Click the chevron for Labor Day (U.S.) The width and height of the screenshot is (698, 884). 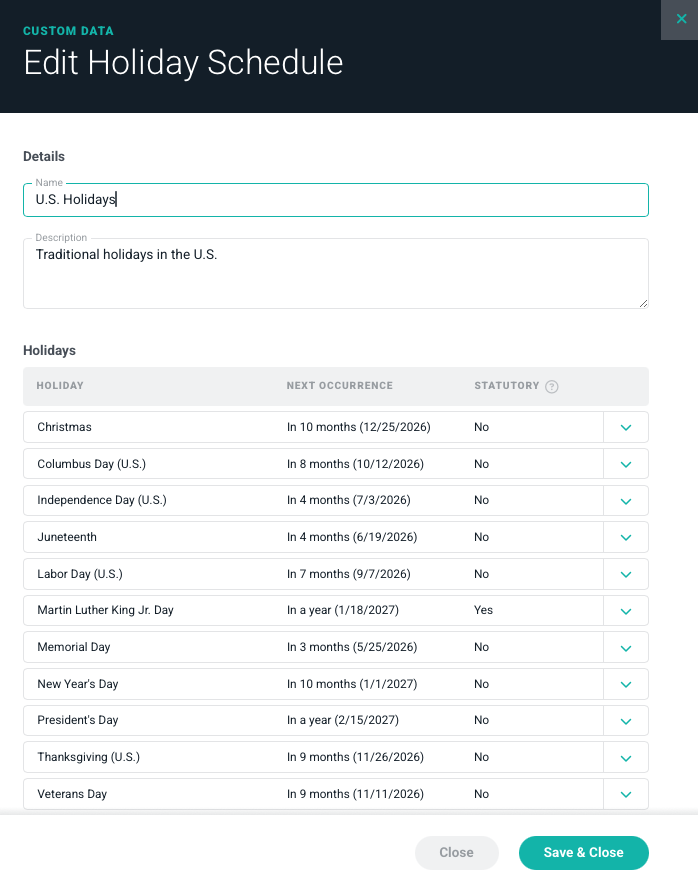point(626,574)
